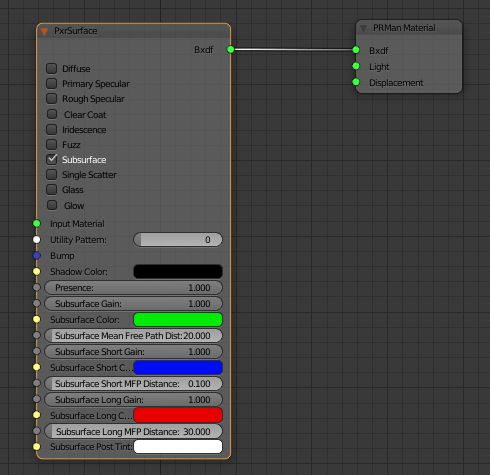Click the Input Material socket

coord(37,223)
